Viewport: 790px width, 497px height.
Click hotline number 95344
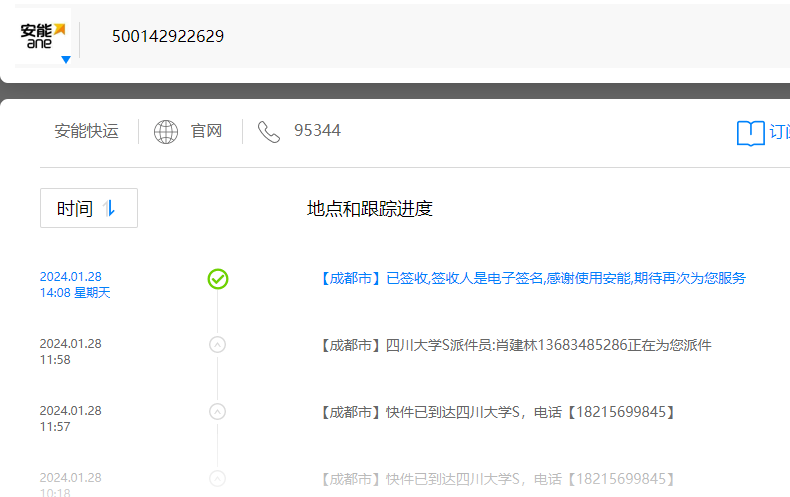point(317,131)
